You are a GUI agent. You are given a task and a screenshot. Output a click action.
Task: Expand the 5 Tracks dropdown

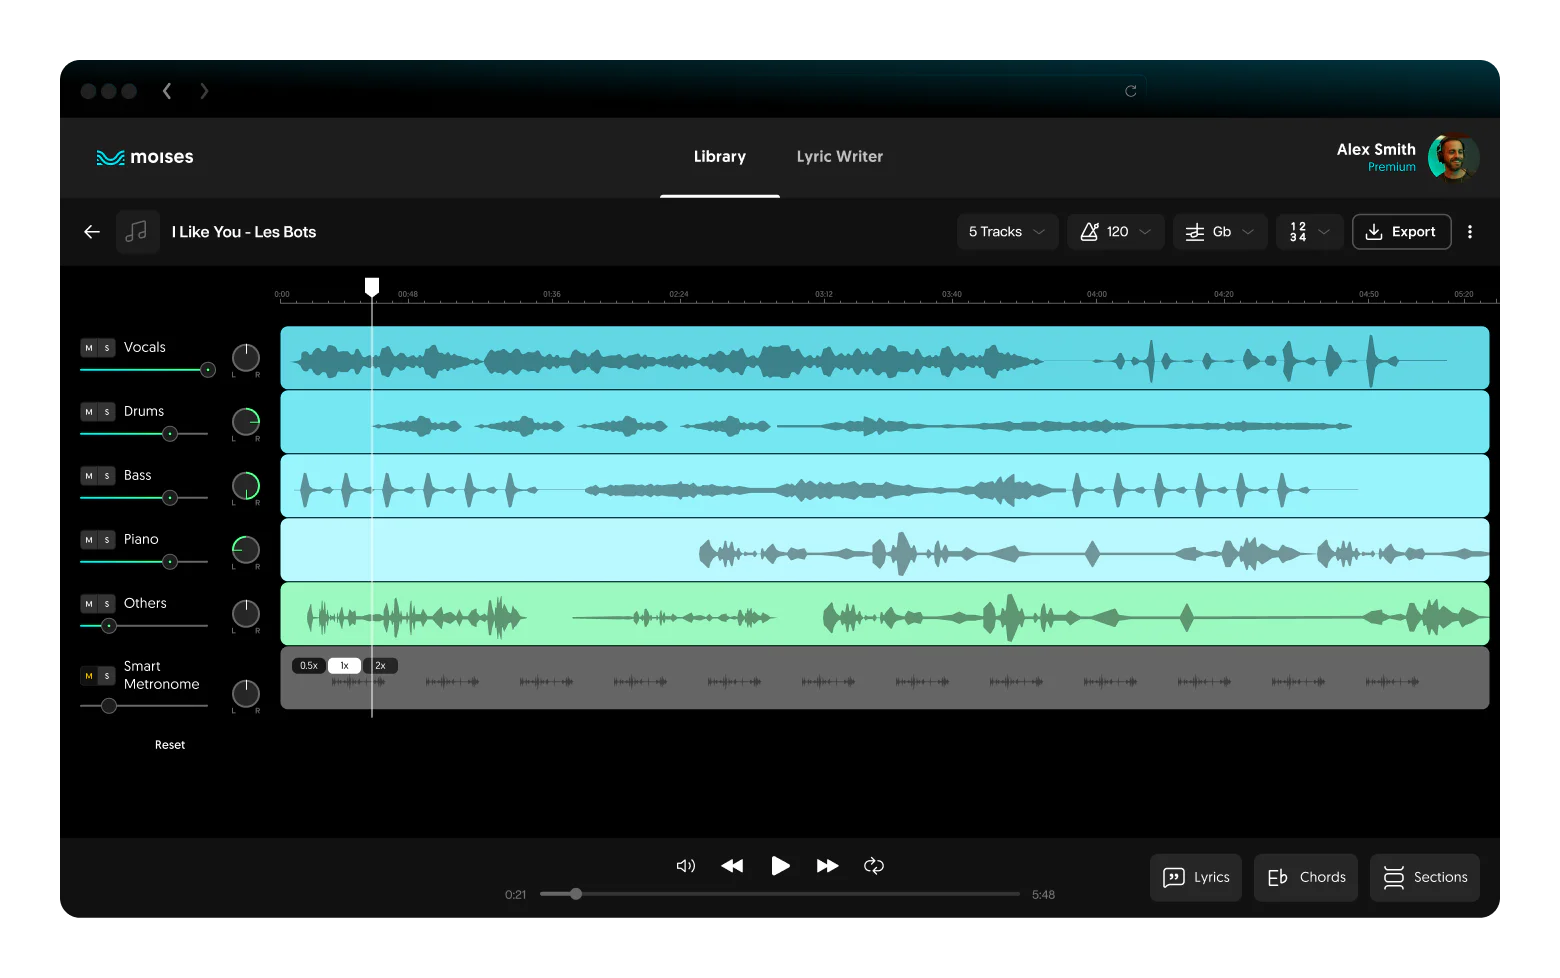[1007, 232]
